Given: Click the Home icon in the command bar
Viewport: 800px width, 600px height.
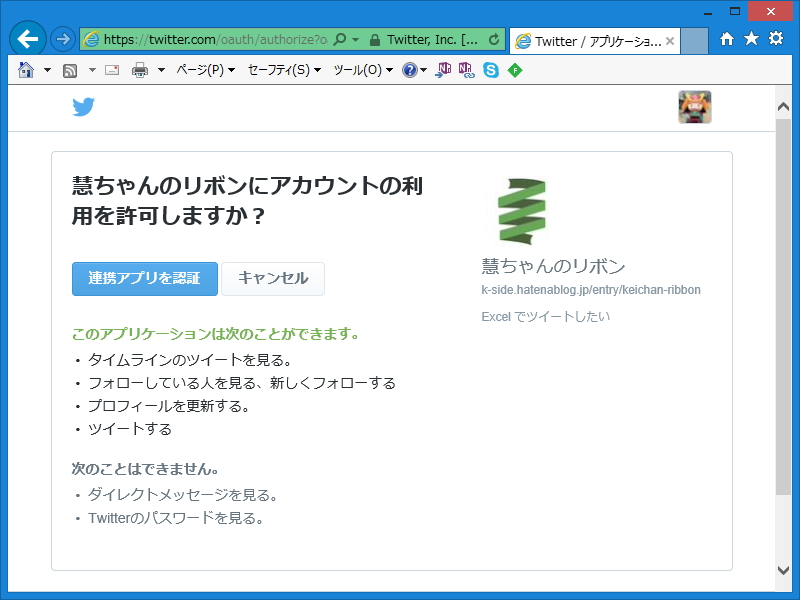Looking at the screenshot, I should pyautogui.click(x=27, y=69).
